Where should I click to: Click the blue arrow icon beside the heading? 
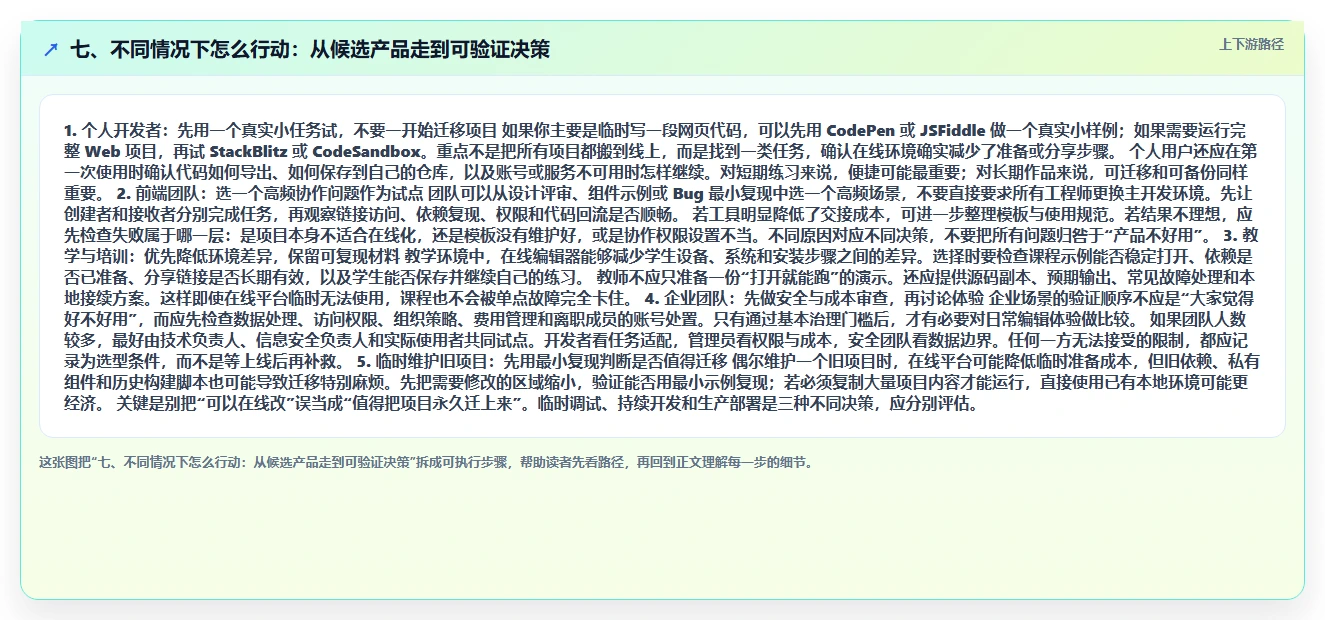tap(51, 49)
